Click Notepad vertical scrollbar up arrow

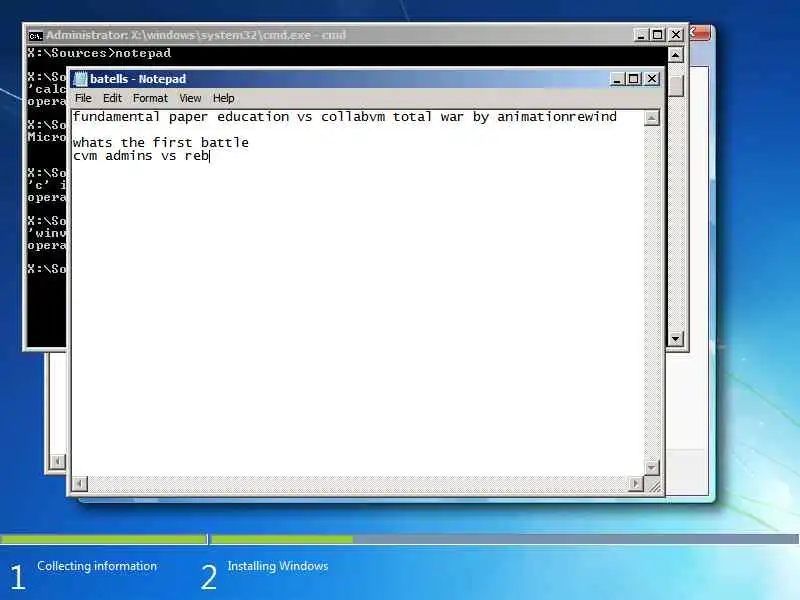click(x=651, y=118)
